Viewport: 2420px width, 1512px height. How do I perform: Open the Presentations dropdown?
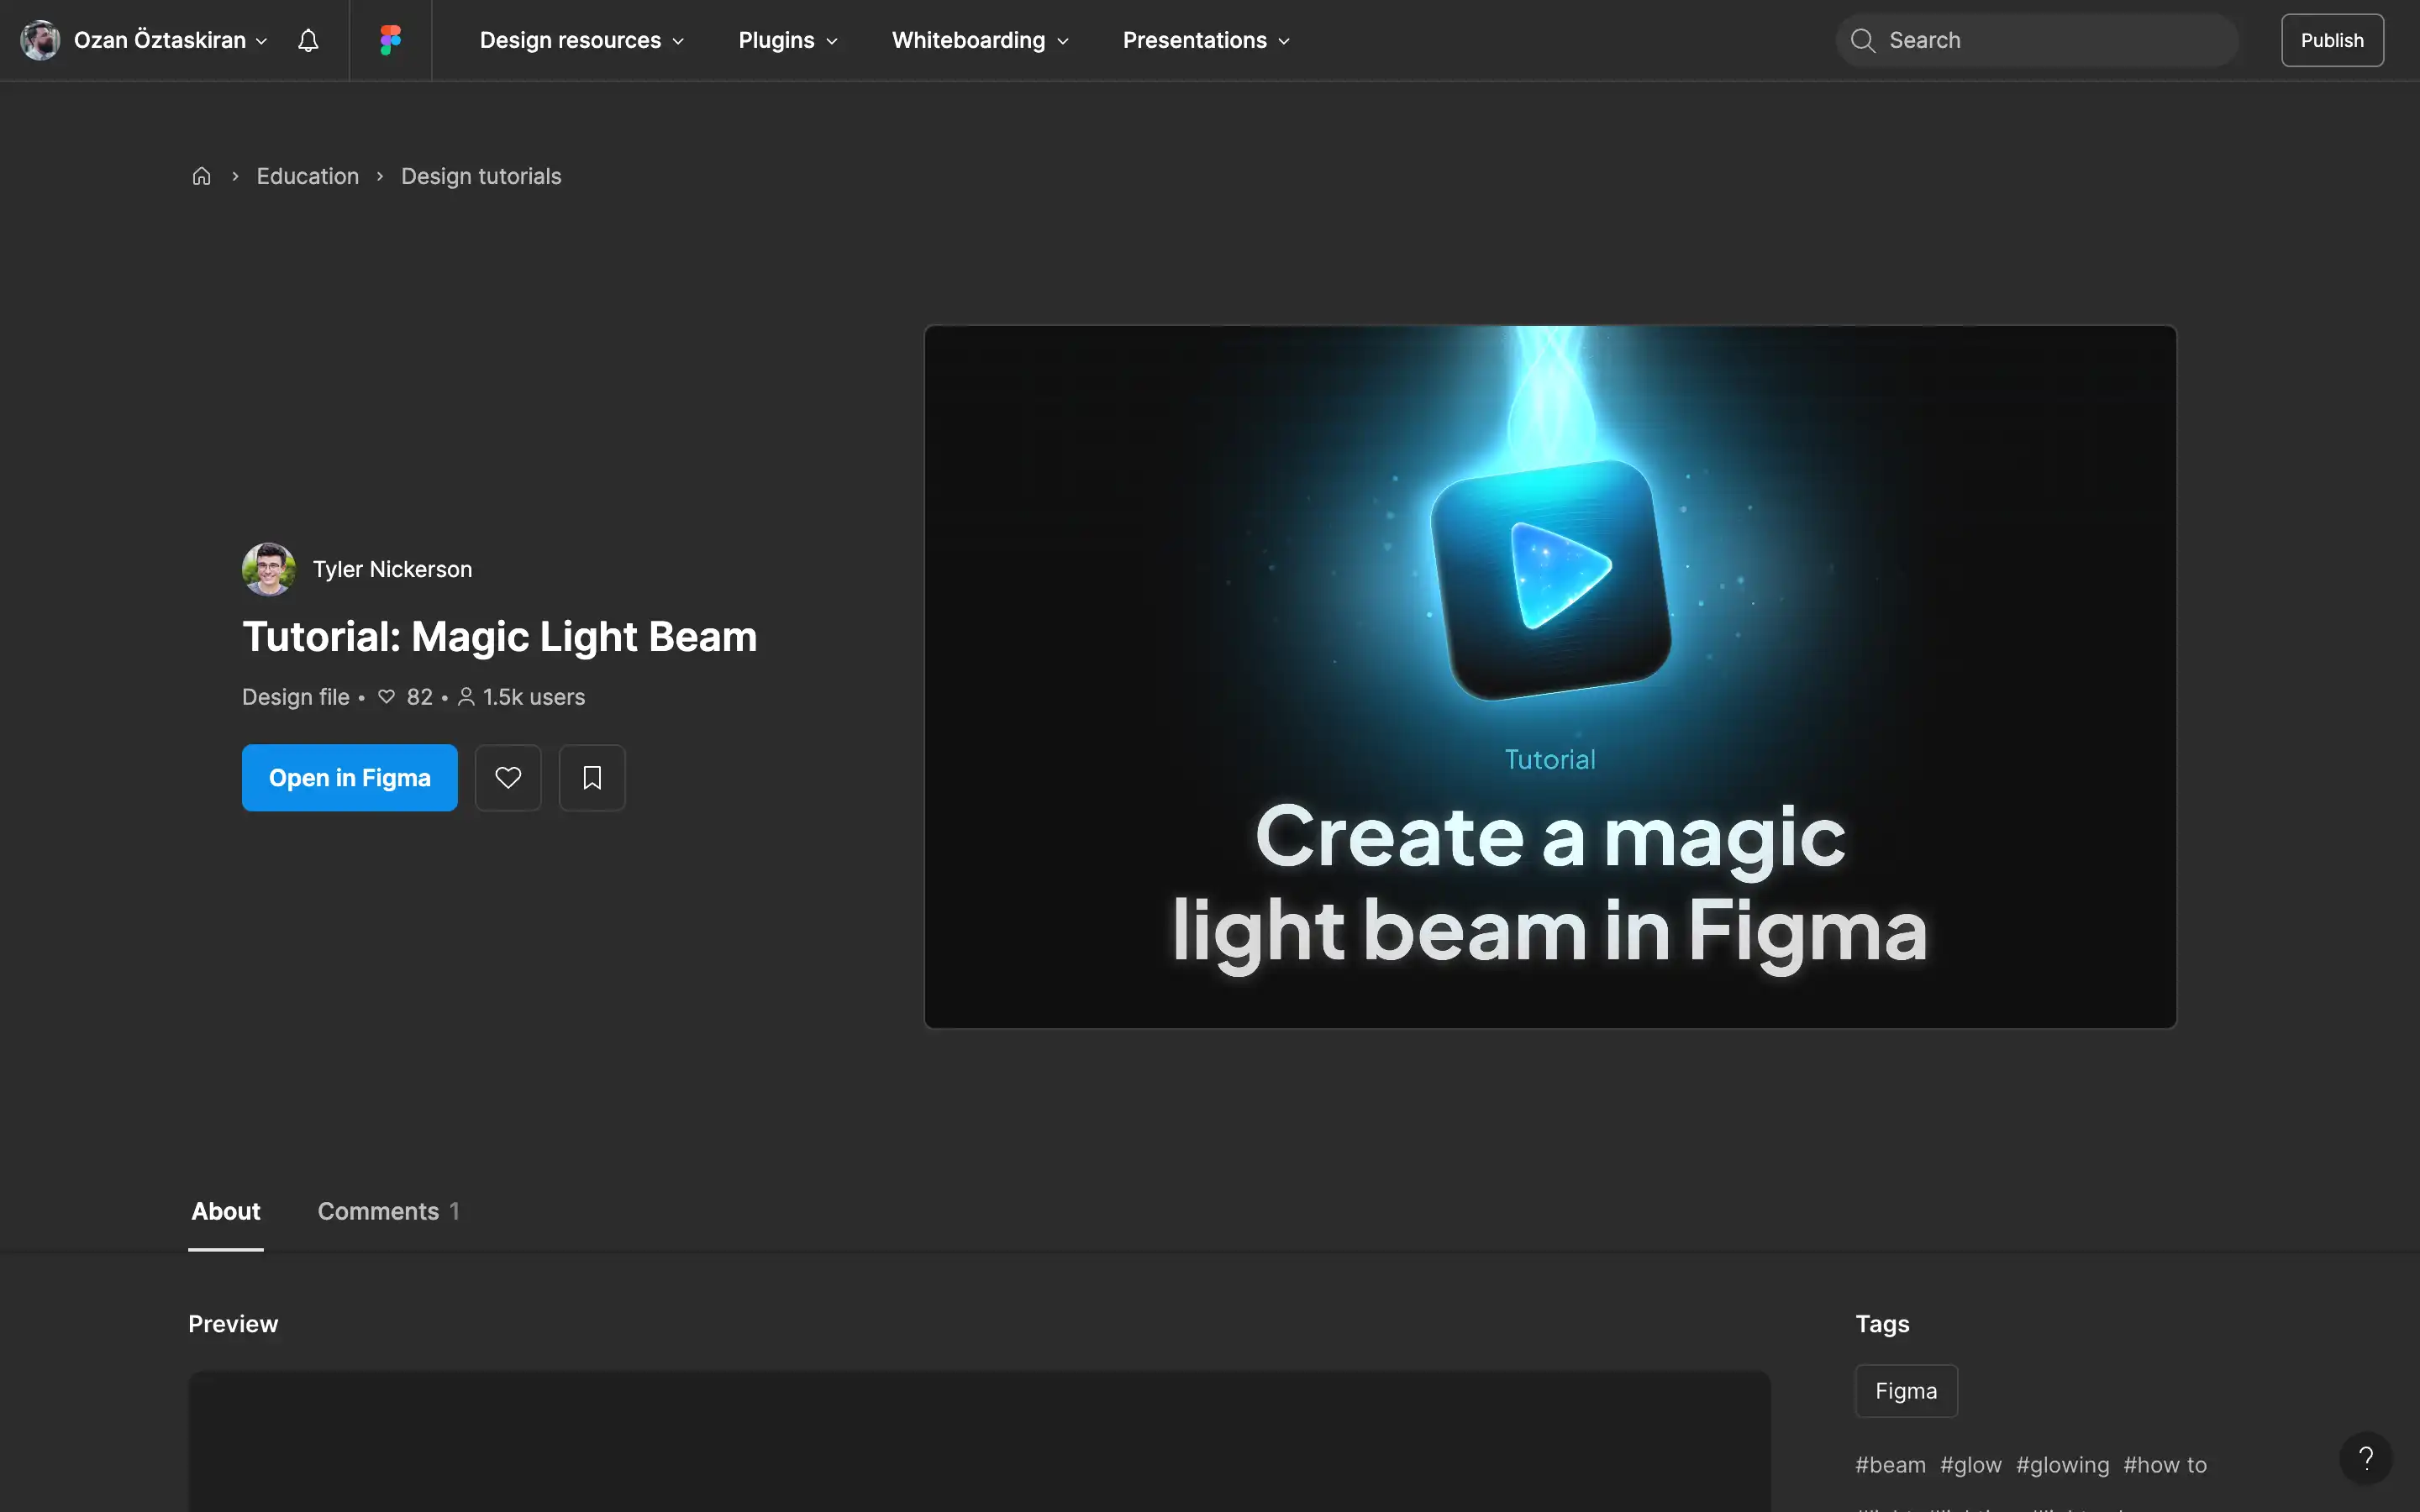1206,40
